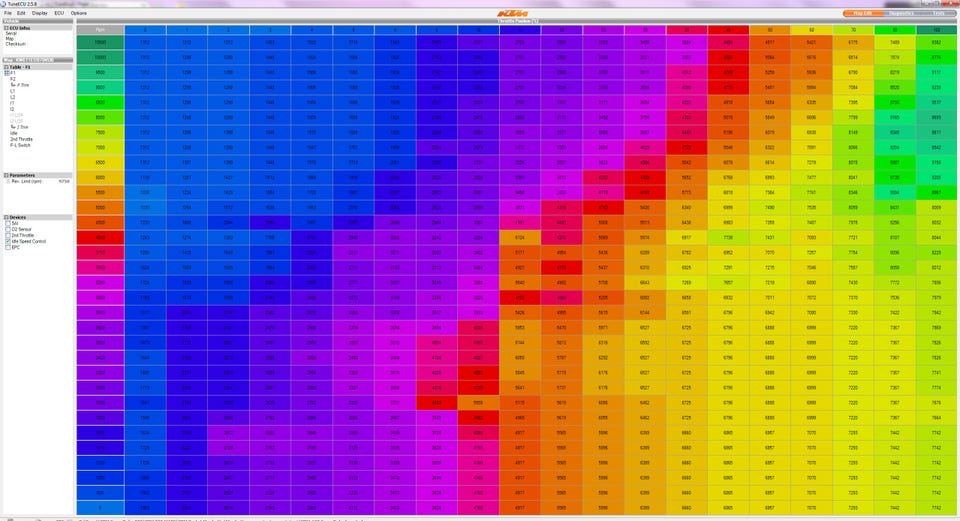Collapse the Table - F1 tree section
960x521 pixels.
point(6,67)
